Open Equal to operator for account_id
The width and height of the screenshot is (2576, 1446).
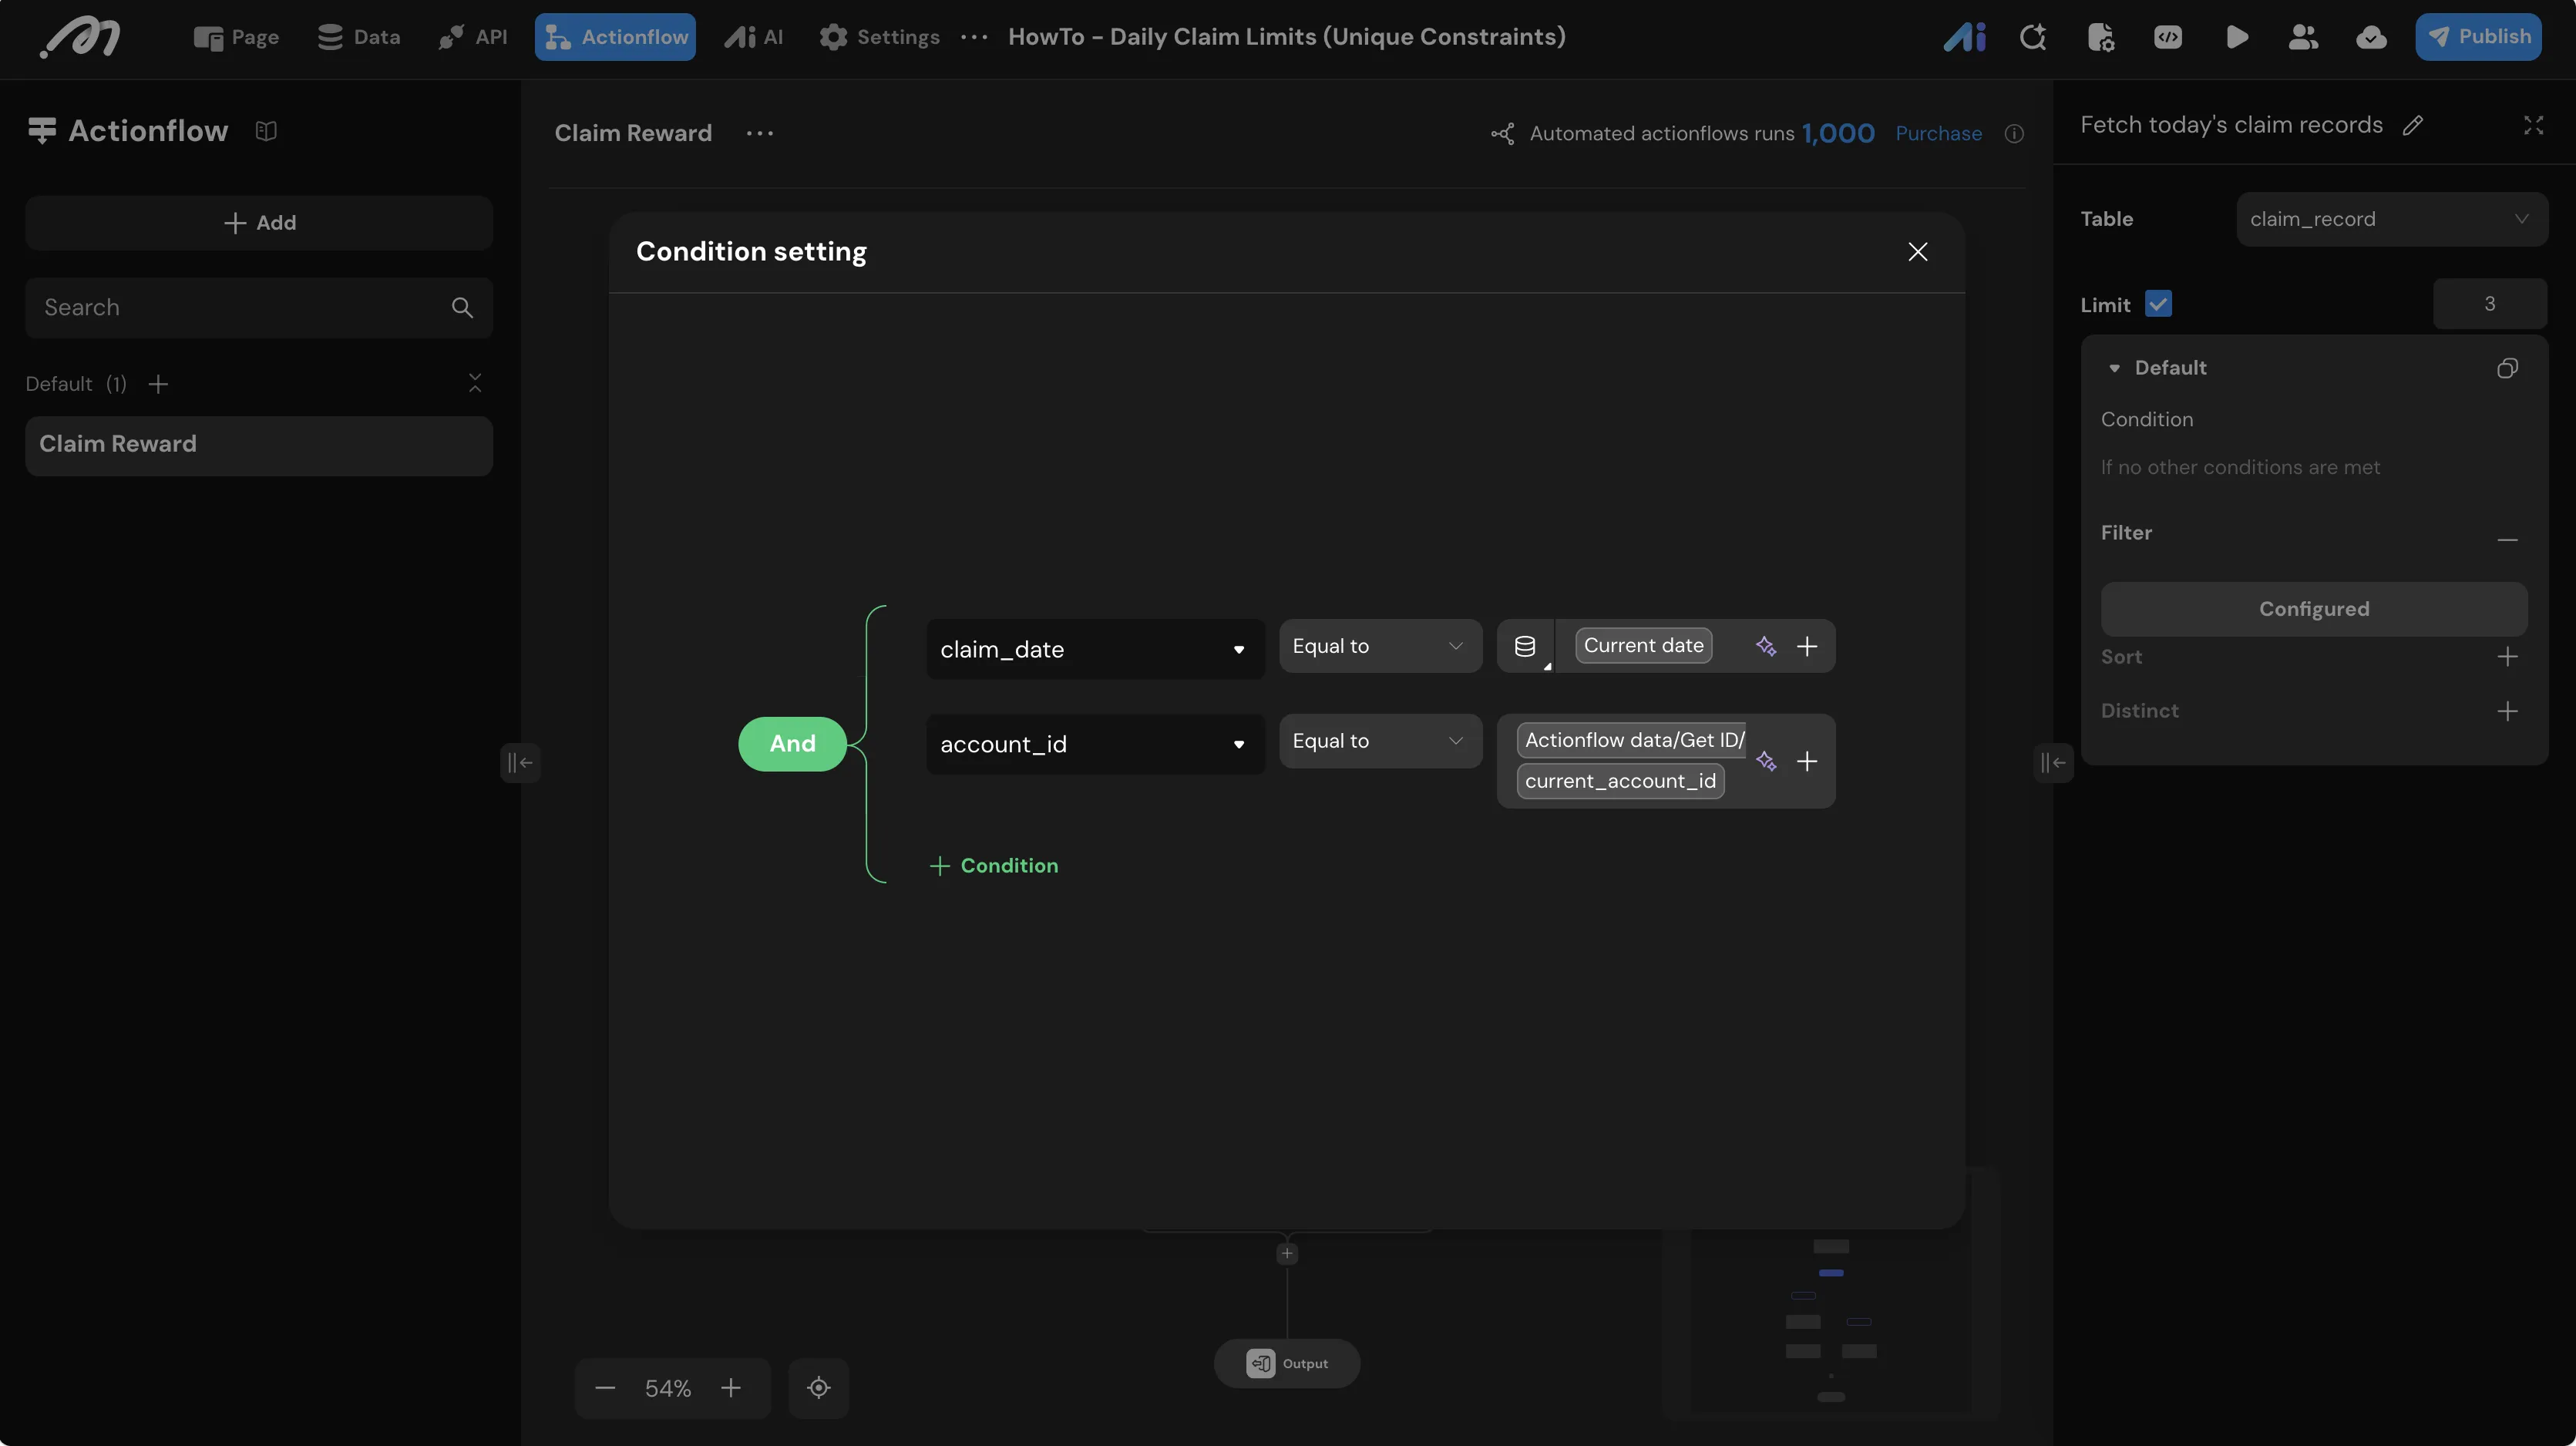1380,741
